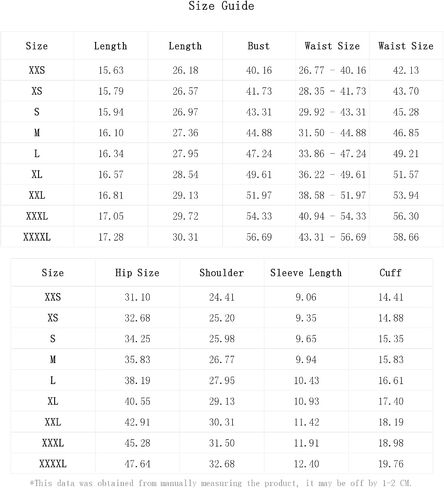Screen dimensions: 444x488
Task: Click the value 58.66
Action: 406,237
